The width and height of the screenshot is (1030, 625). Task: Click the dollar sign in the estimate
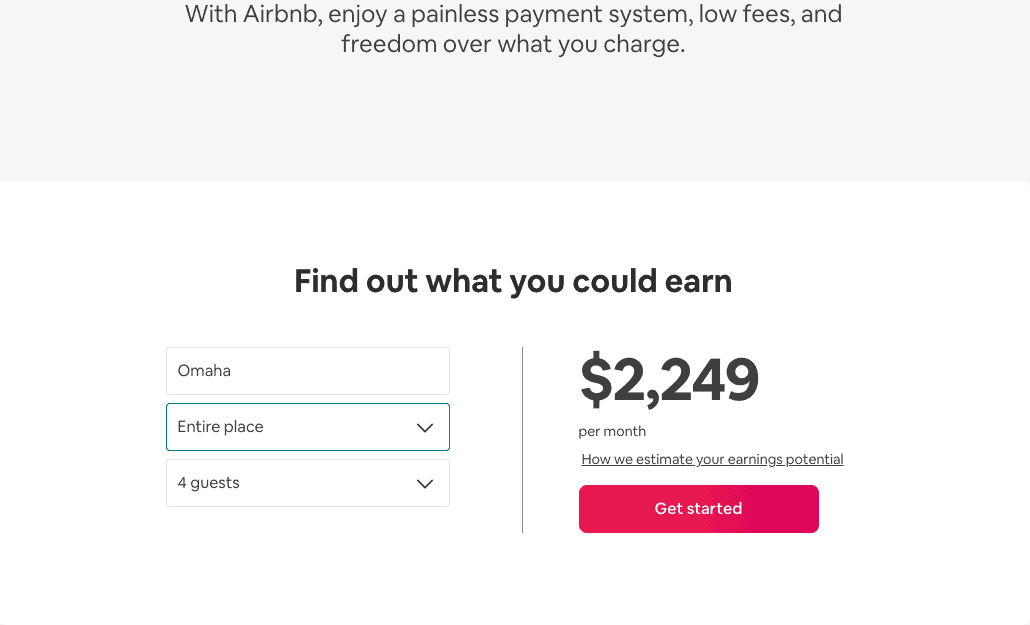click(596, 379)
